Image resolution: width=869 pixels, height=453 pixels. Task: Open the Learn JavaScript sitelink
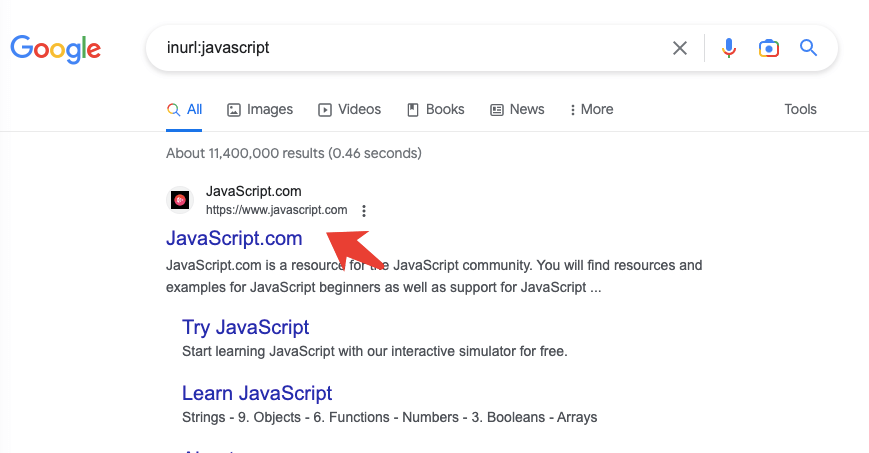click(257, 393)
